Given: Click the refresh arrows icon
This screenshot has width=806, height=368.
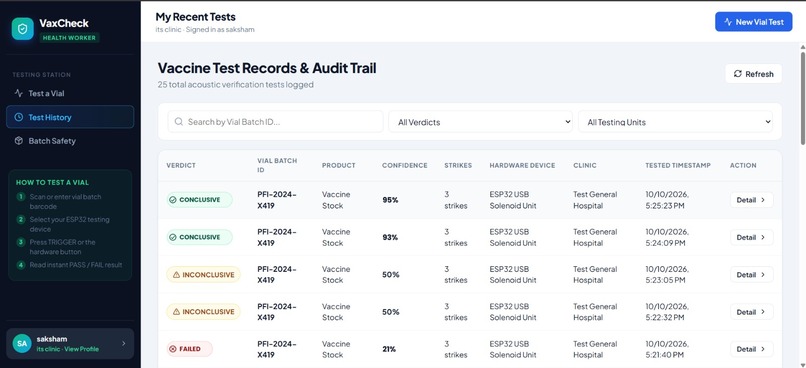Looking at the screenshot, I should (x=738, y=74).
